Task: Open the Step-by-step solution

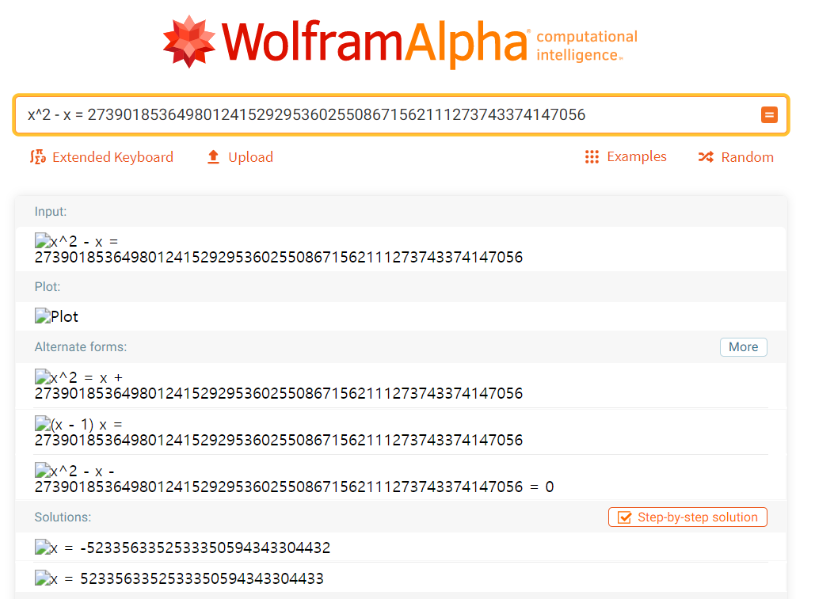Action: (x=687, y=517)
